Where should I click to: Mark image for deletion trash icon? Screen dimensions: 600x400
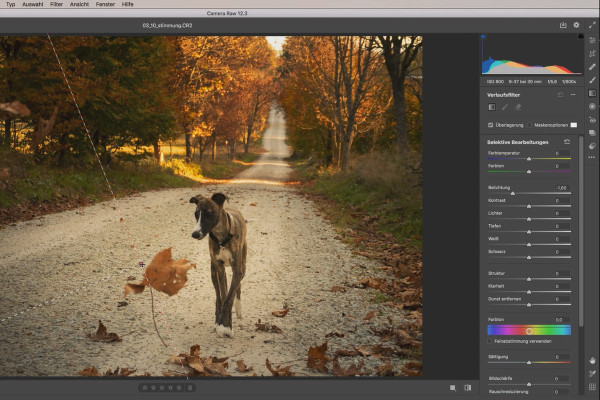(x=190, y=388)
